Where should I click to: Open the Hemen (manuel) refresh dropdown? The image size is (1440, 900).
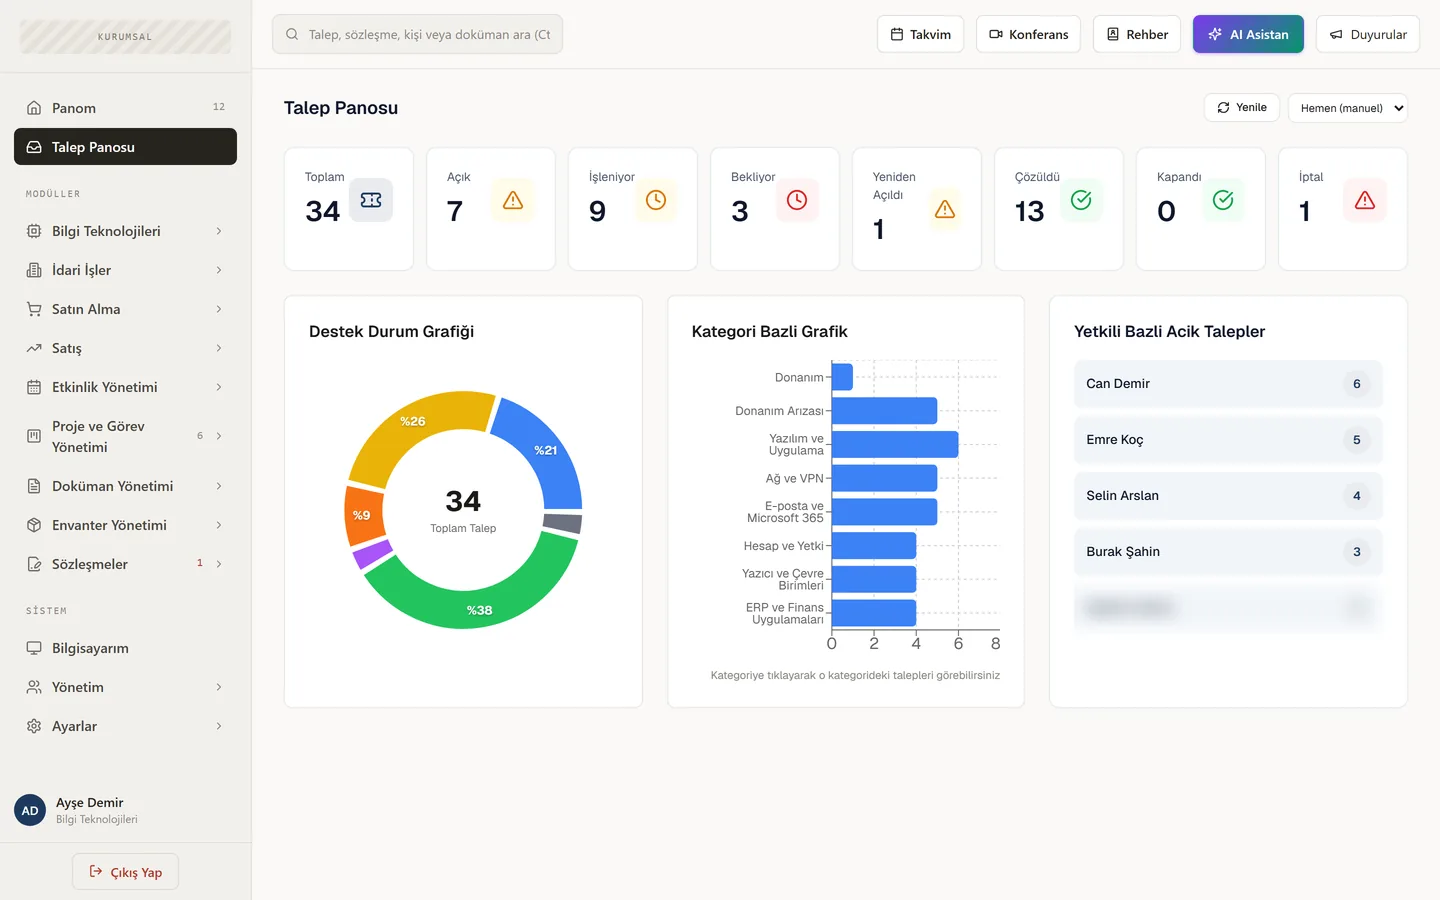coord(1347,108)
